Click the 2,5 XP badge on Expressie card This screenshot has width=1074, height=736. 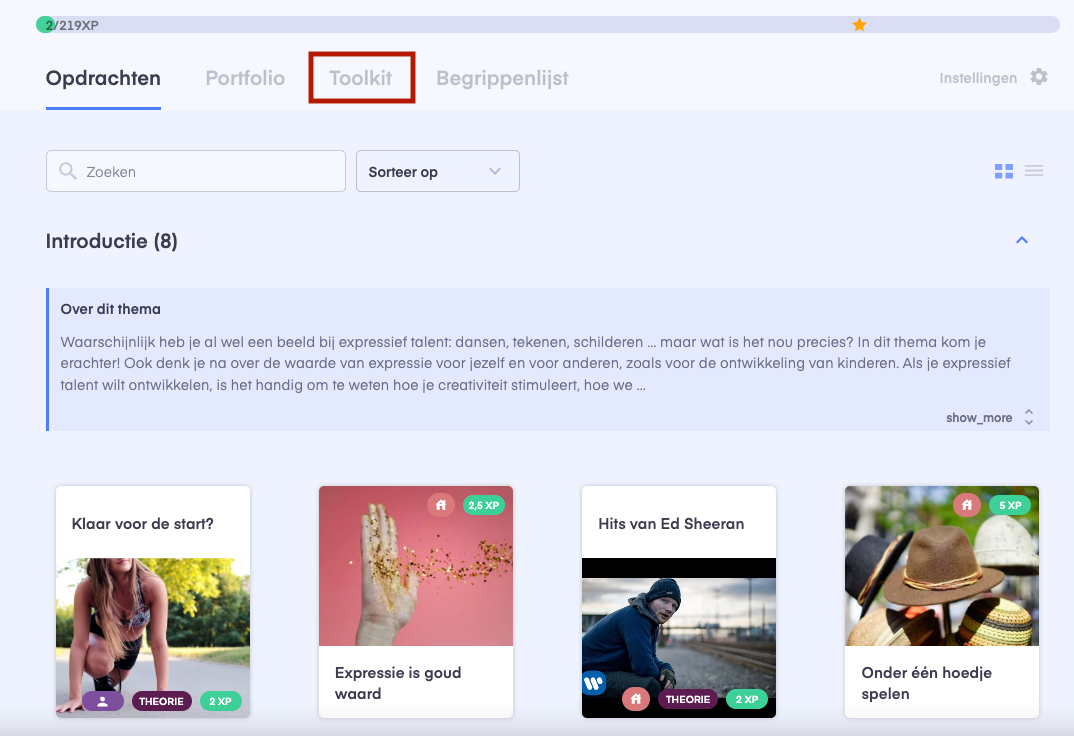click(484, 505)
